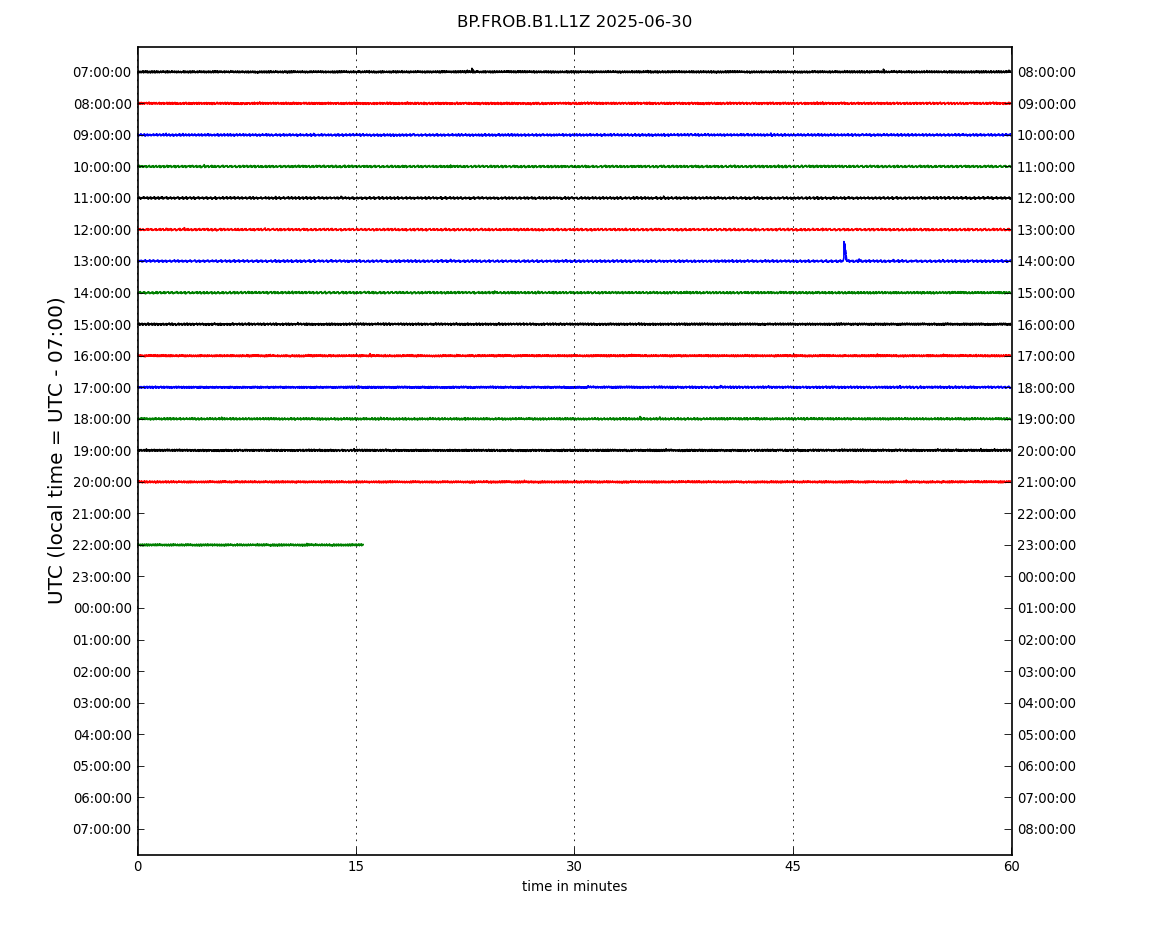Click the left-axis label 09:00:00
The height and width of the screenshot is (950, 1150).
pyautogui.click(x=102, y=136)
